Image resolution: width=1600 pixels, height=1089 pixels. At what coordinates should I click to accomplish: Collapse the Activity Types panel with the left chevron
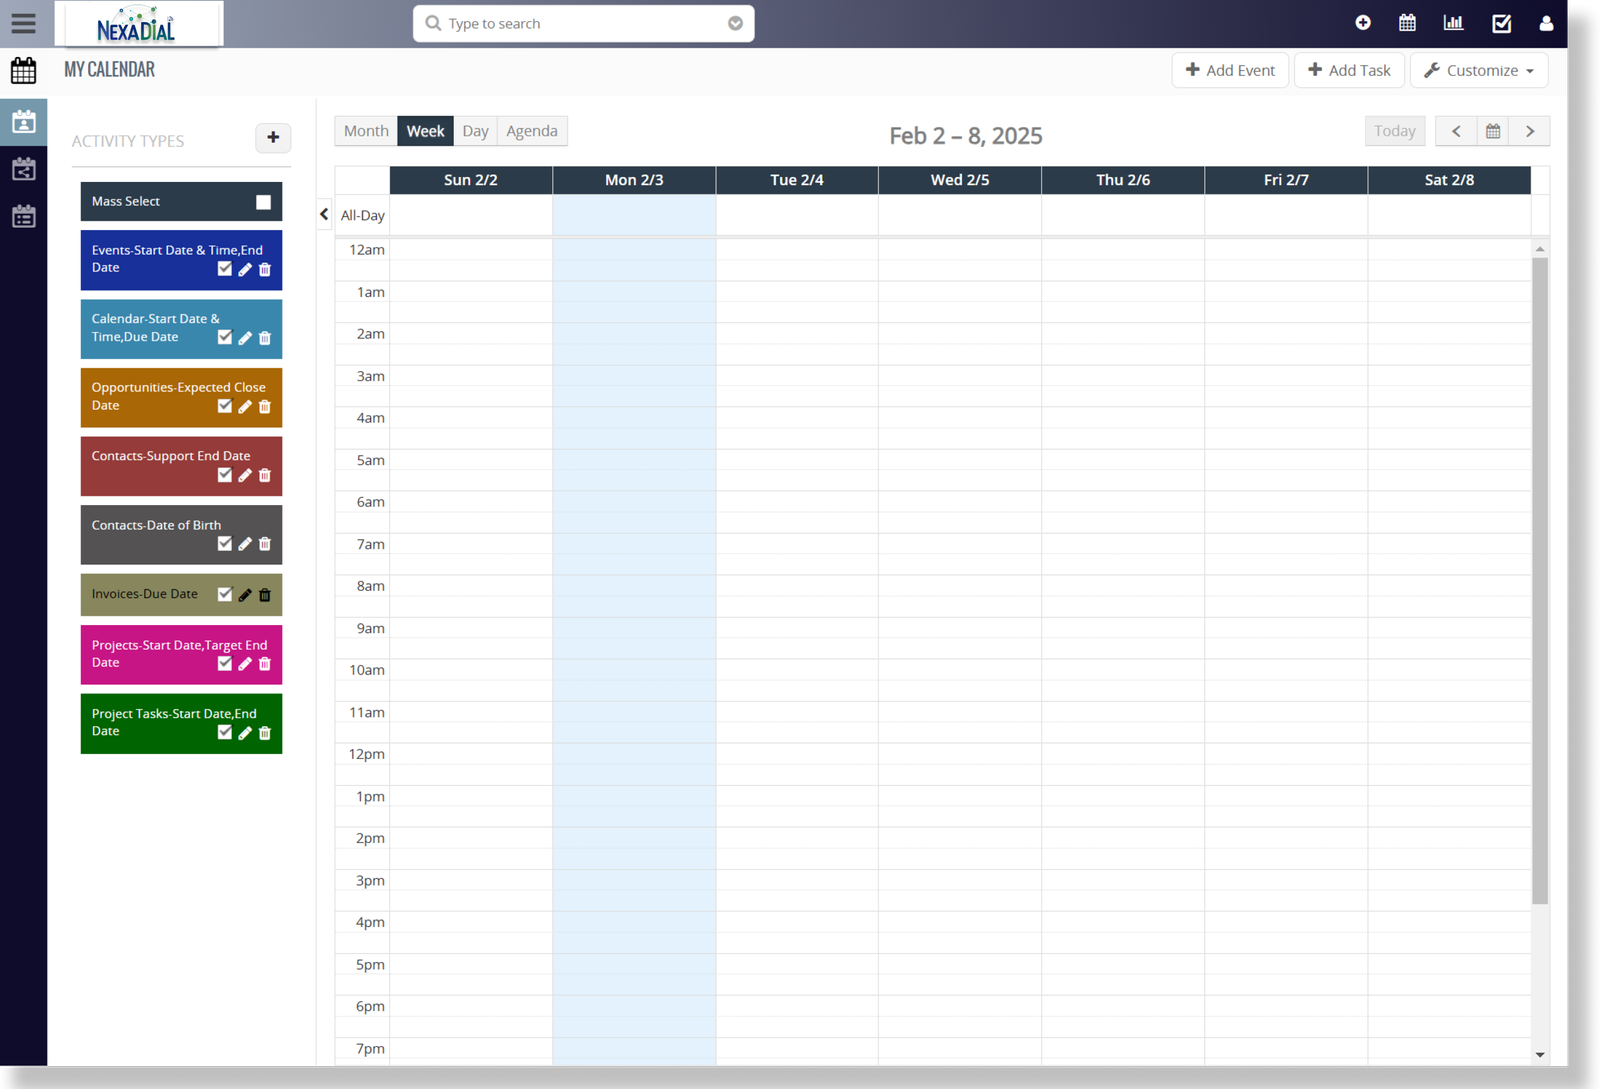(323, 214)
